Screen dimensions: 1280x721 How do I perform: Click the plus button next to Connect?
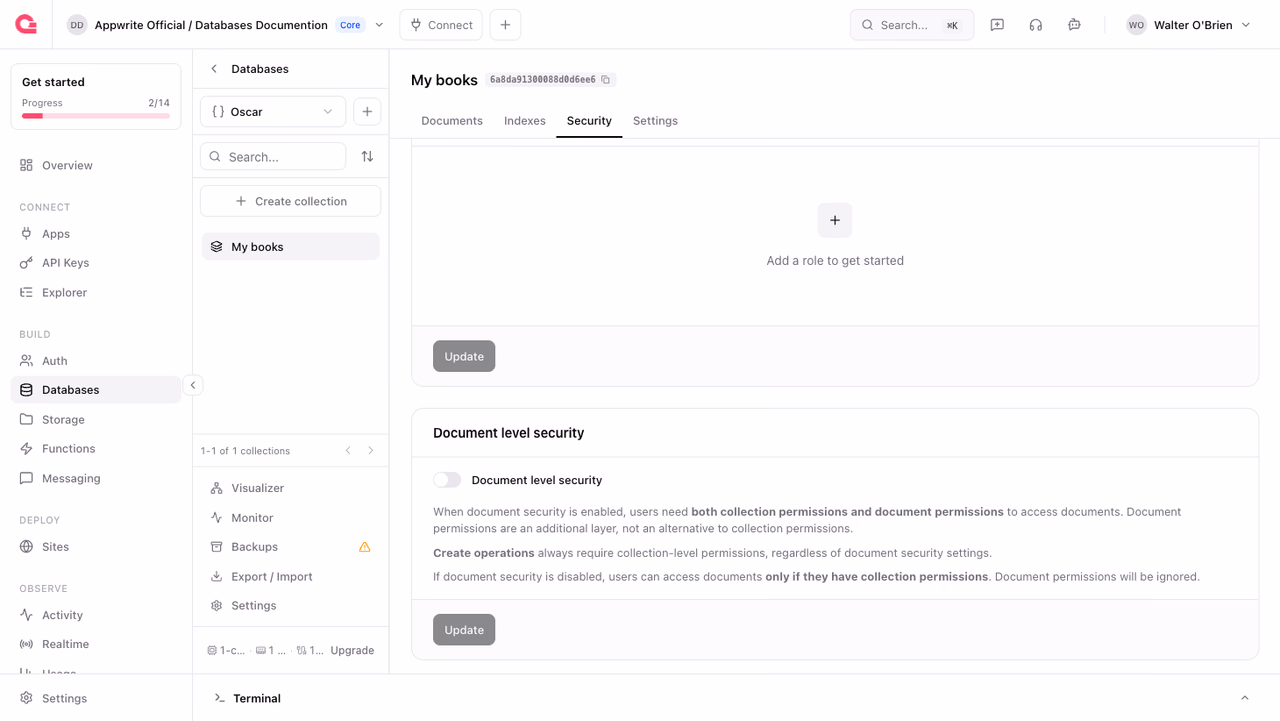(505, 25)
